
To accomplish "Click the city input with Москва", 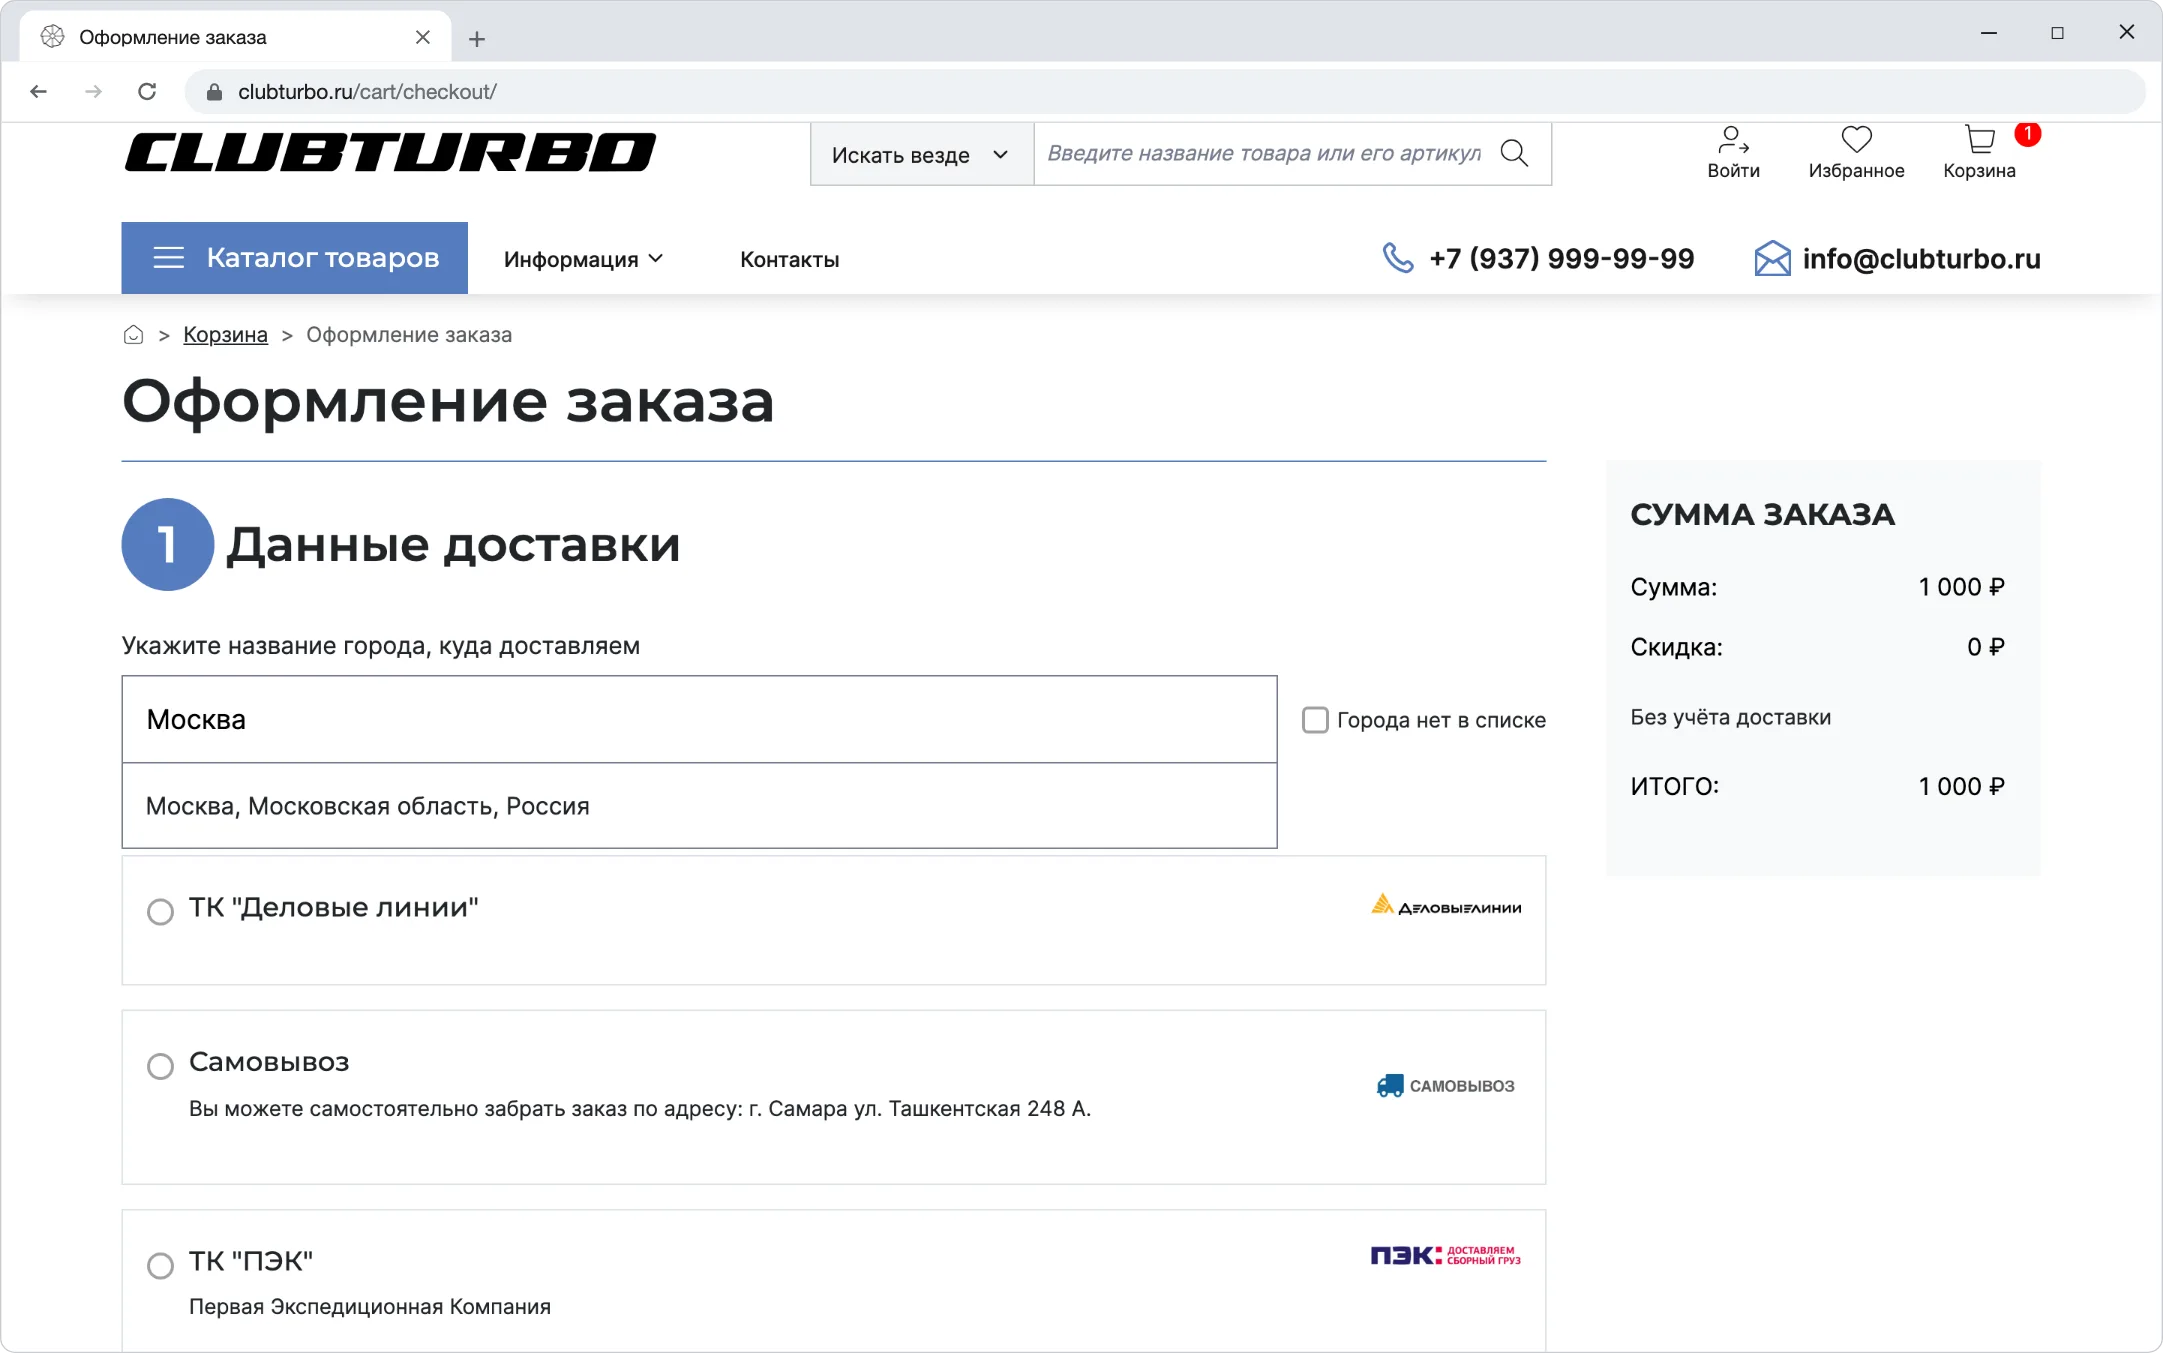I will 699,719.
